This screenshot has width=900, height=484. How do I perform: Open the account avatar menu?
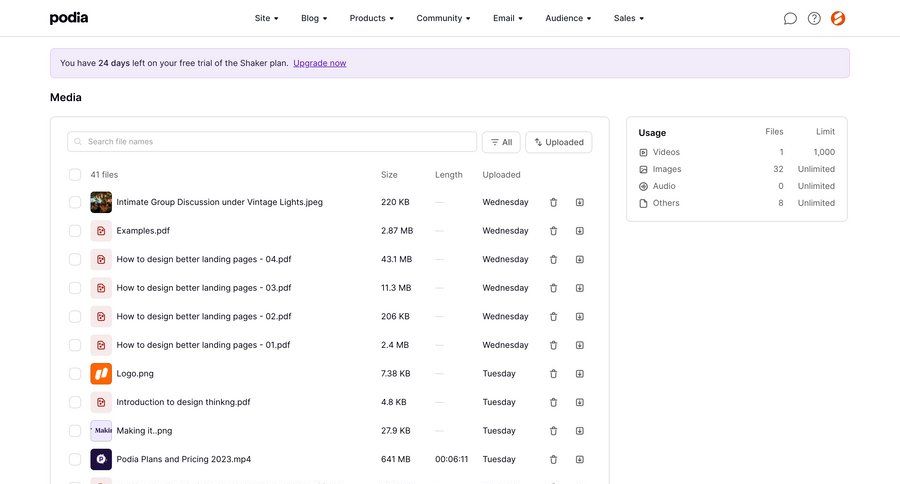click(x=838, y=18)
